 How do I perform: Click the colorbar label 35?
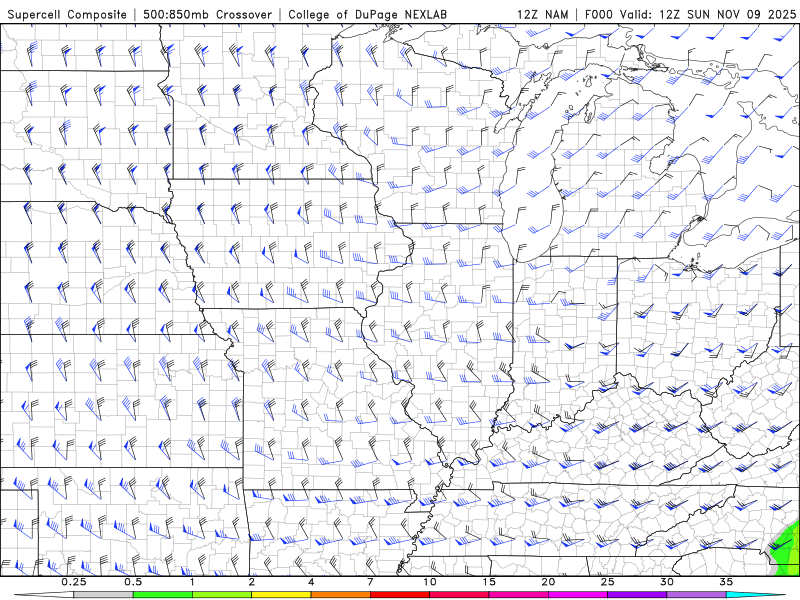(x=726, y=582)
